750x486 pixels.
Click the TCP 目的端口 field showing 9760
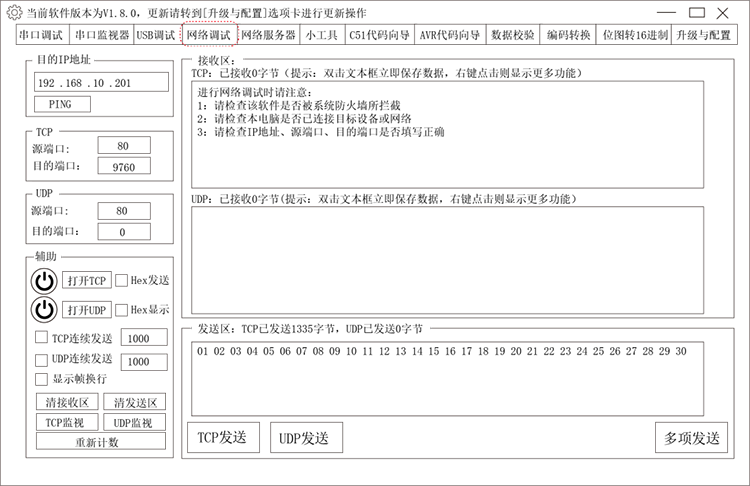(x=125, y=166)
